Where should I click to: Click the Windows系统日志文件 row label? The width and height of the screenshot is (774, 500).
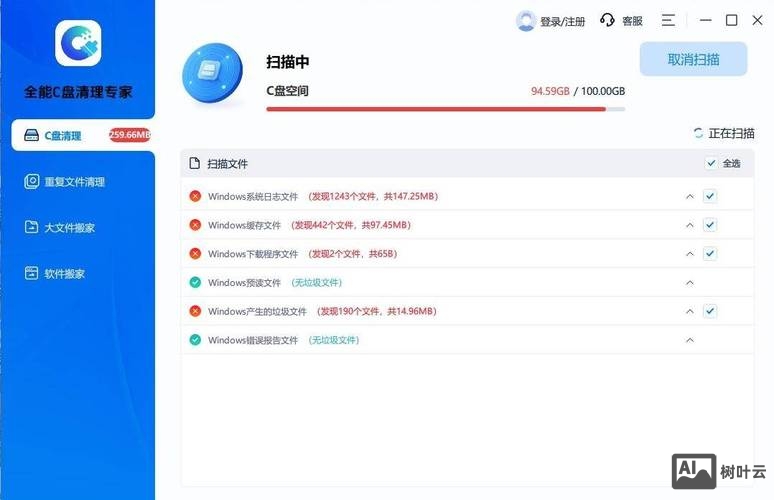[253, 196]
